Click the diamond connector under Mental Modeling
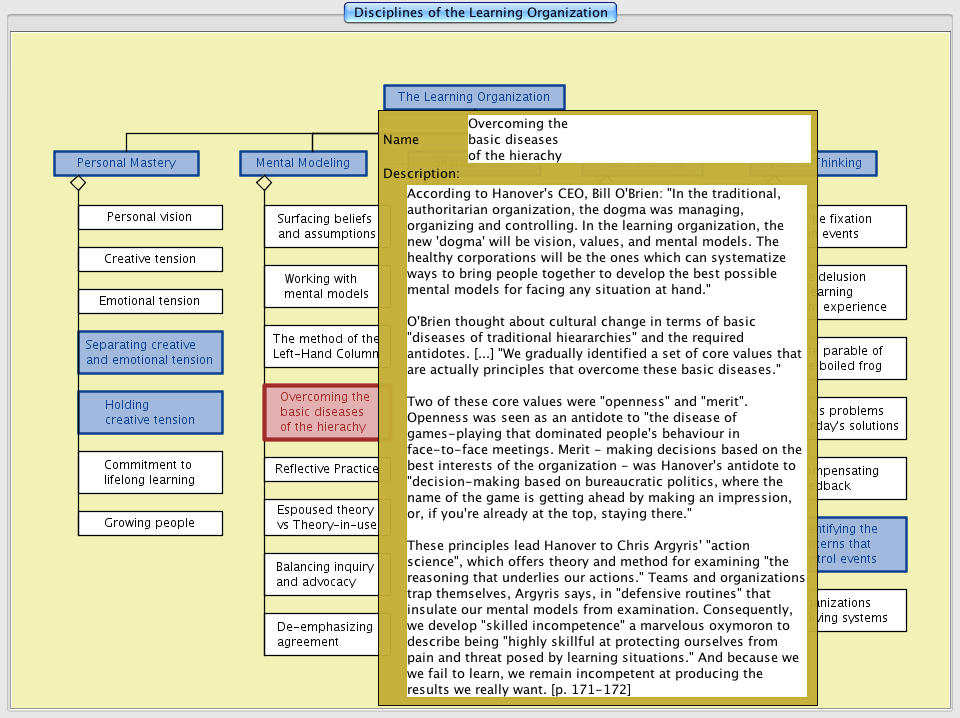The width and height of the screenshot is (960, 718). click(x=264, y=183)
